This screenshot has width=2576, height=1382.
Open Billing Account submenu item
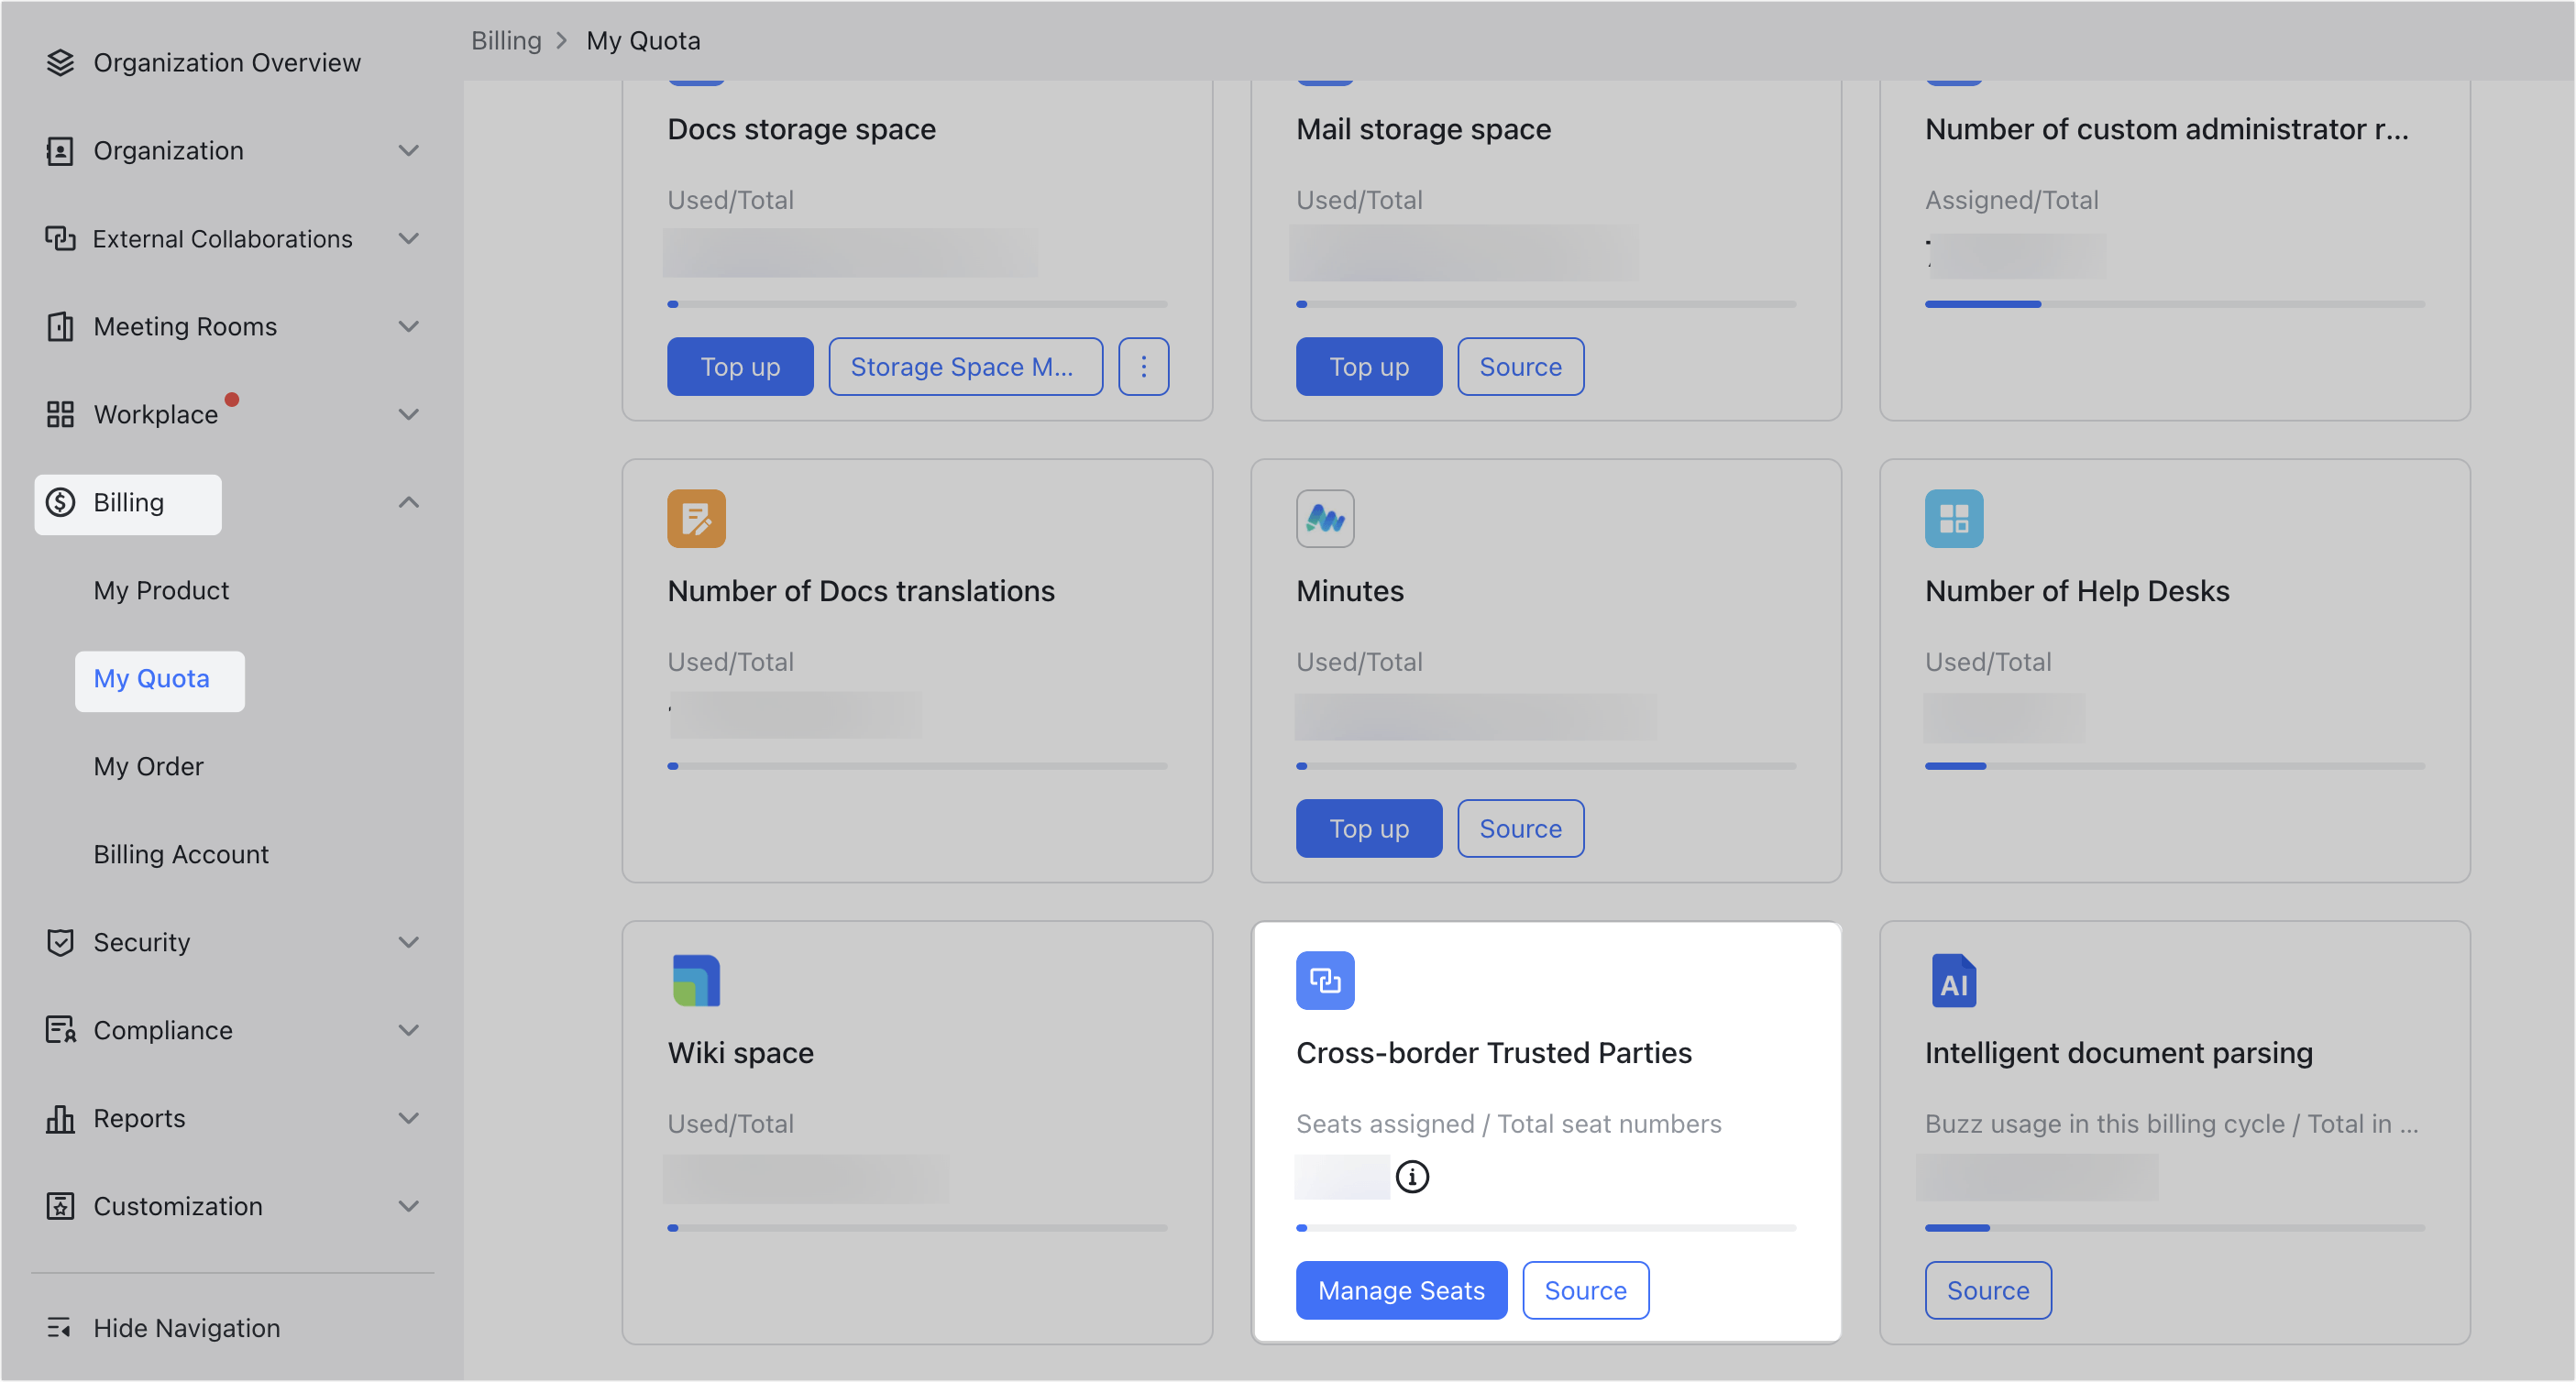(x=181, y=854)
